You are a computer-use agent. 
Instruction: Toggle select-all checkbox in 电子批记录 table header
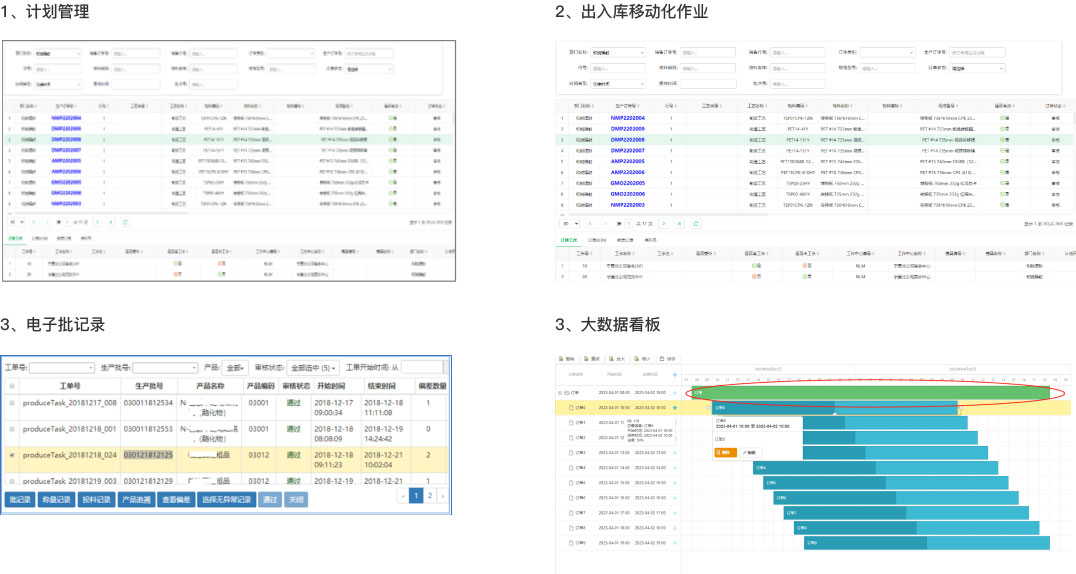(x=12, y=386)
